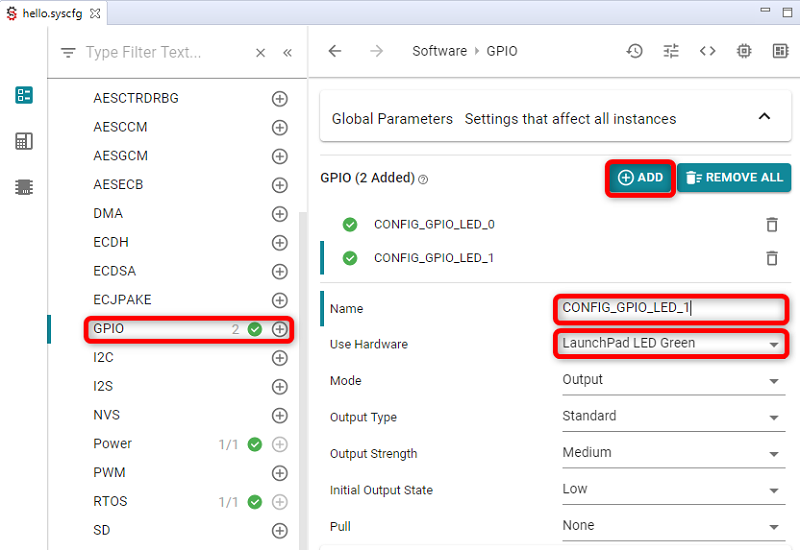Screen dimensions: 800x550
Task: Click the ADD button for GPIO
Action: point(640,178)
